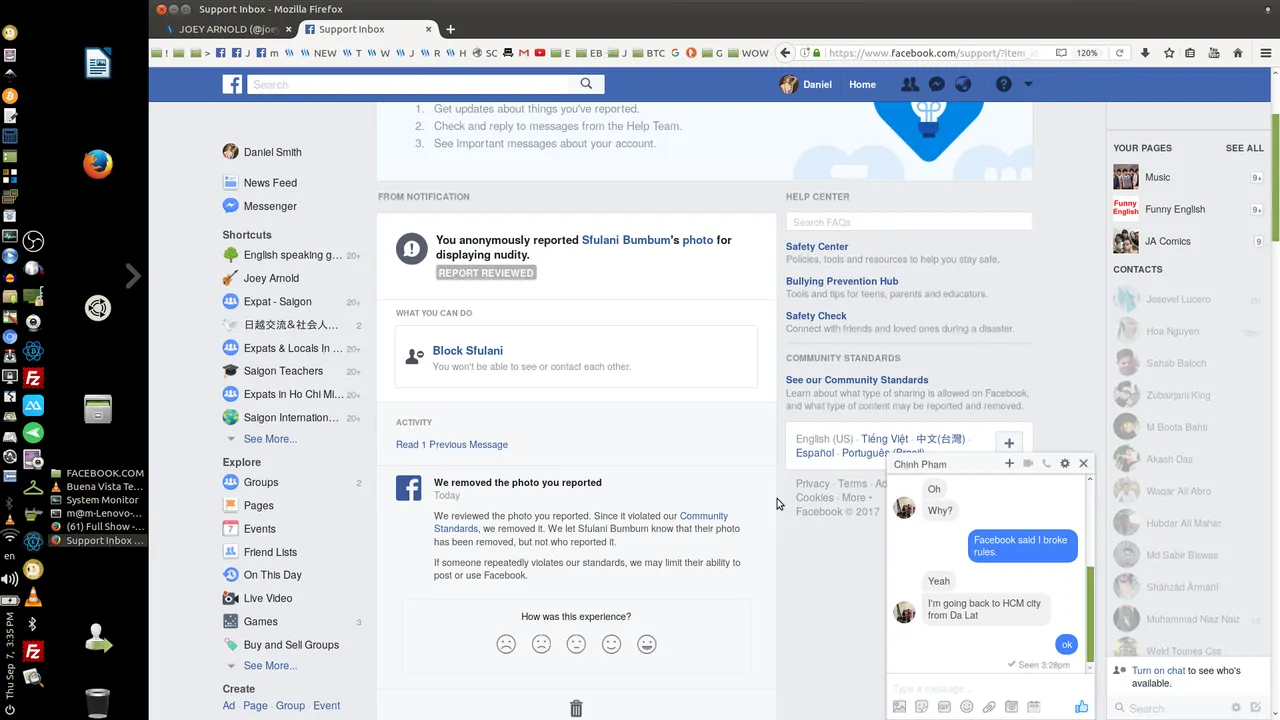Add friends to chat with plus icon
Screen dimensions: 1280x720
click(1009, 464)
